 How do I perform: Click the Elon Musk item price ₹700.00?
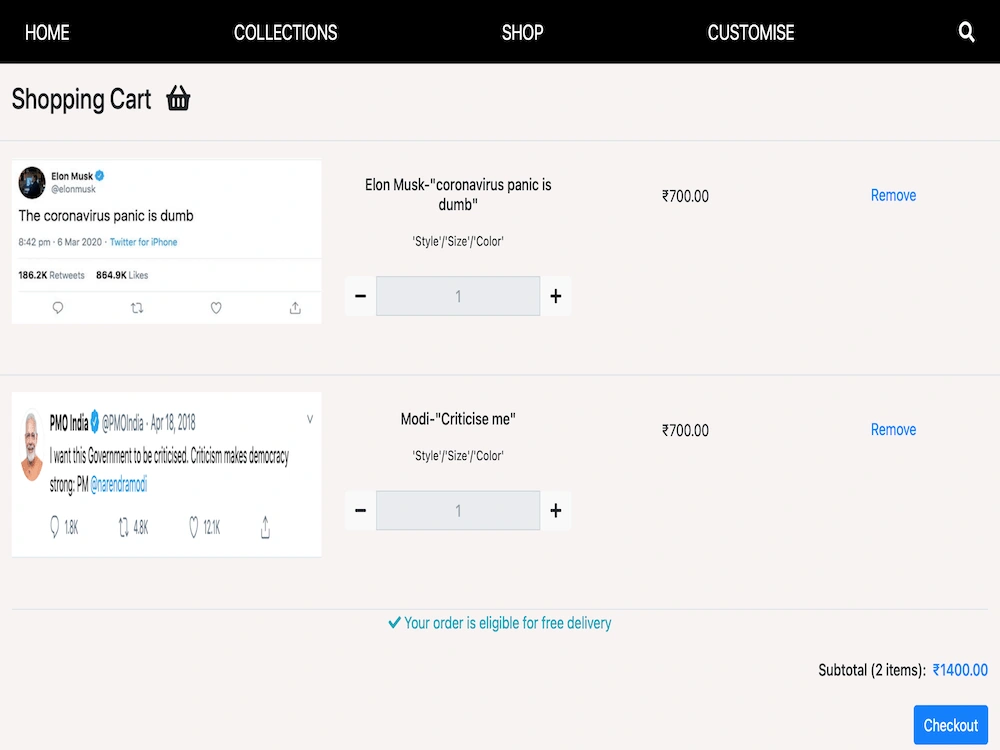(x=685, y=196)
